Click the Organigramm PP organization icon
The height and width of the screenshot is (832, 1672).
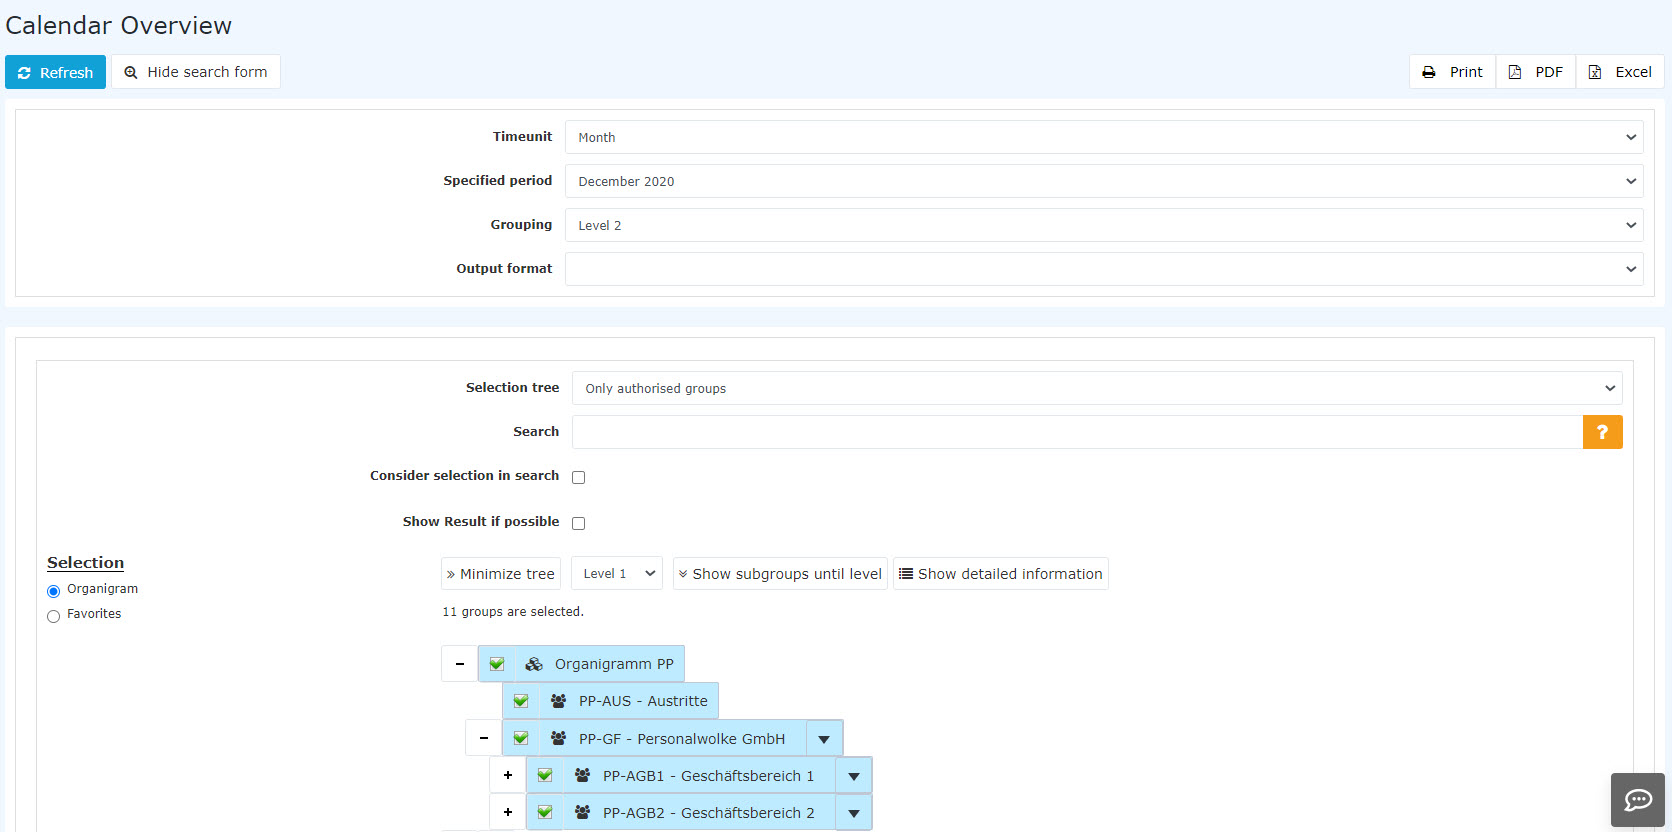click(534, 664)
